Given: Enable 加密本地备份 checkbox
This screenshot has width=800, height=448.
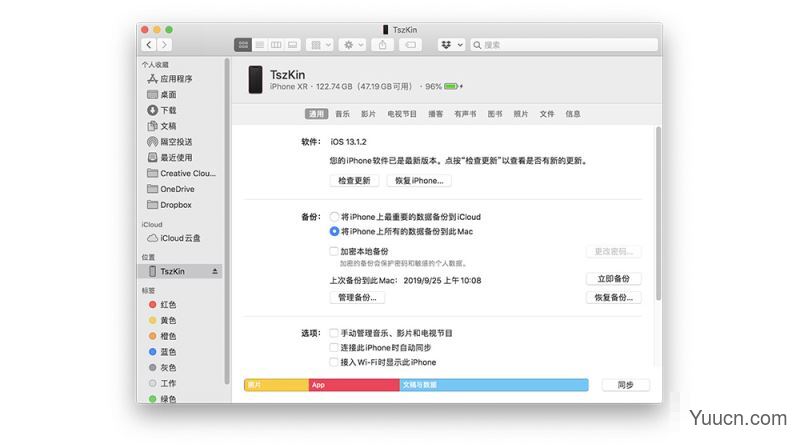Looking at the screenshot, I should tap(334, 251).
